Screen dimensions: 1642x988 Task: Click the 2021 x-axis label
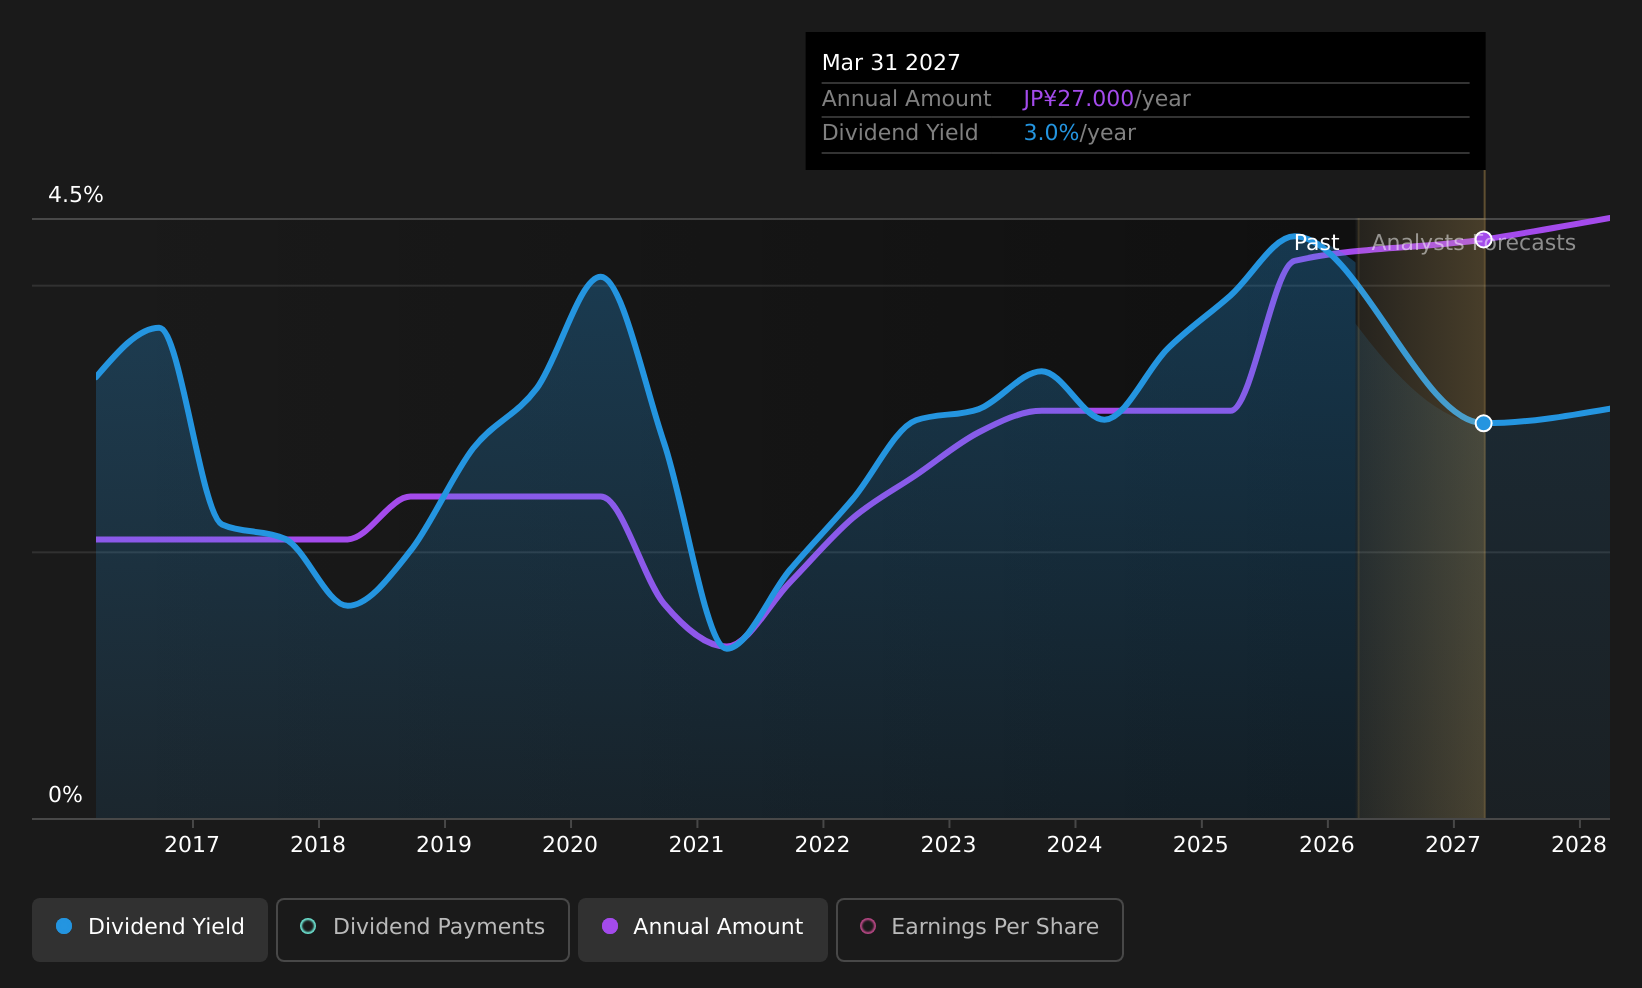coord(696,845)
